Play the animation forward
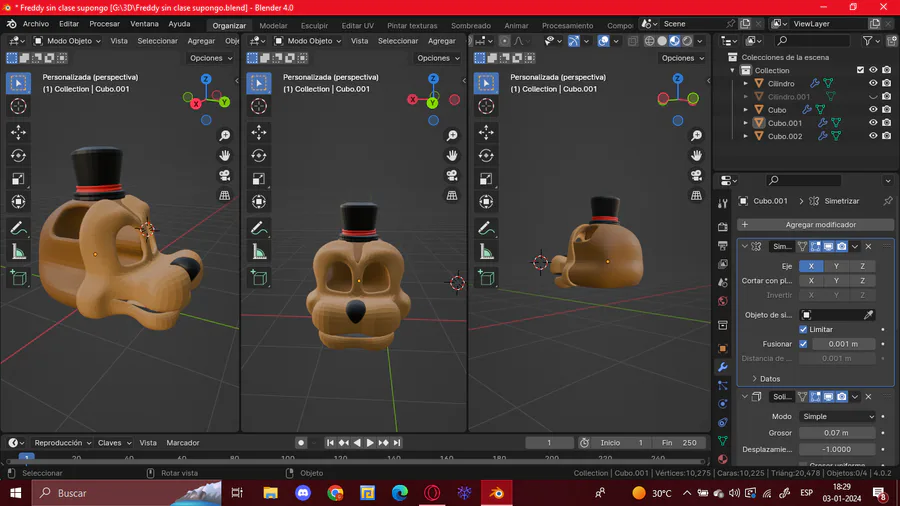Viewport: 900px width, 506px height. [x=370, y=443]
